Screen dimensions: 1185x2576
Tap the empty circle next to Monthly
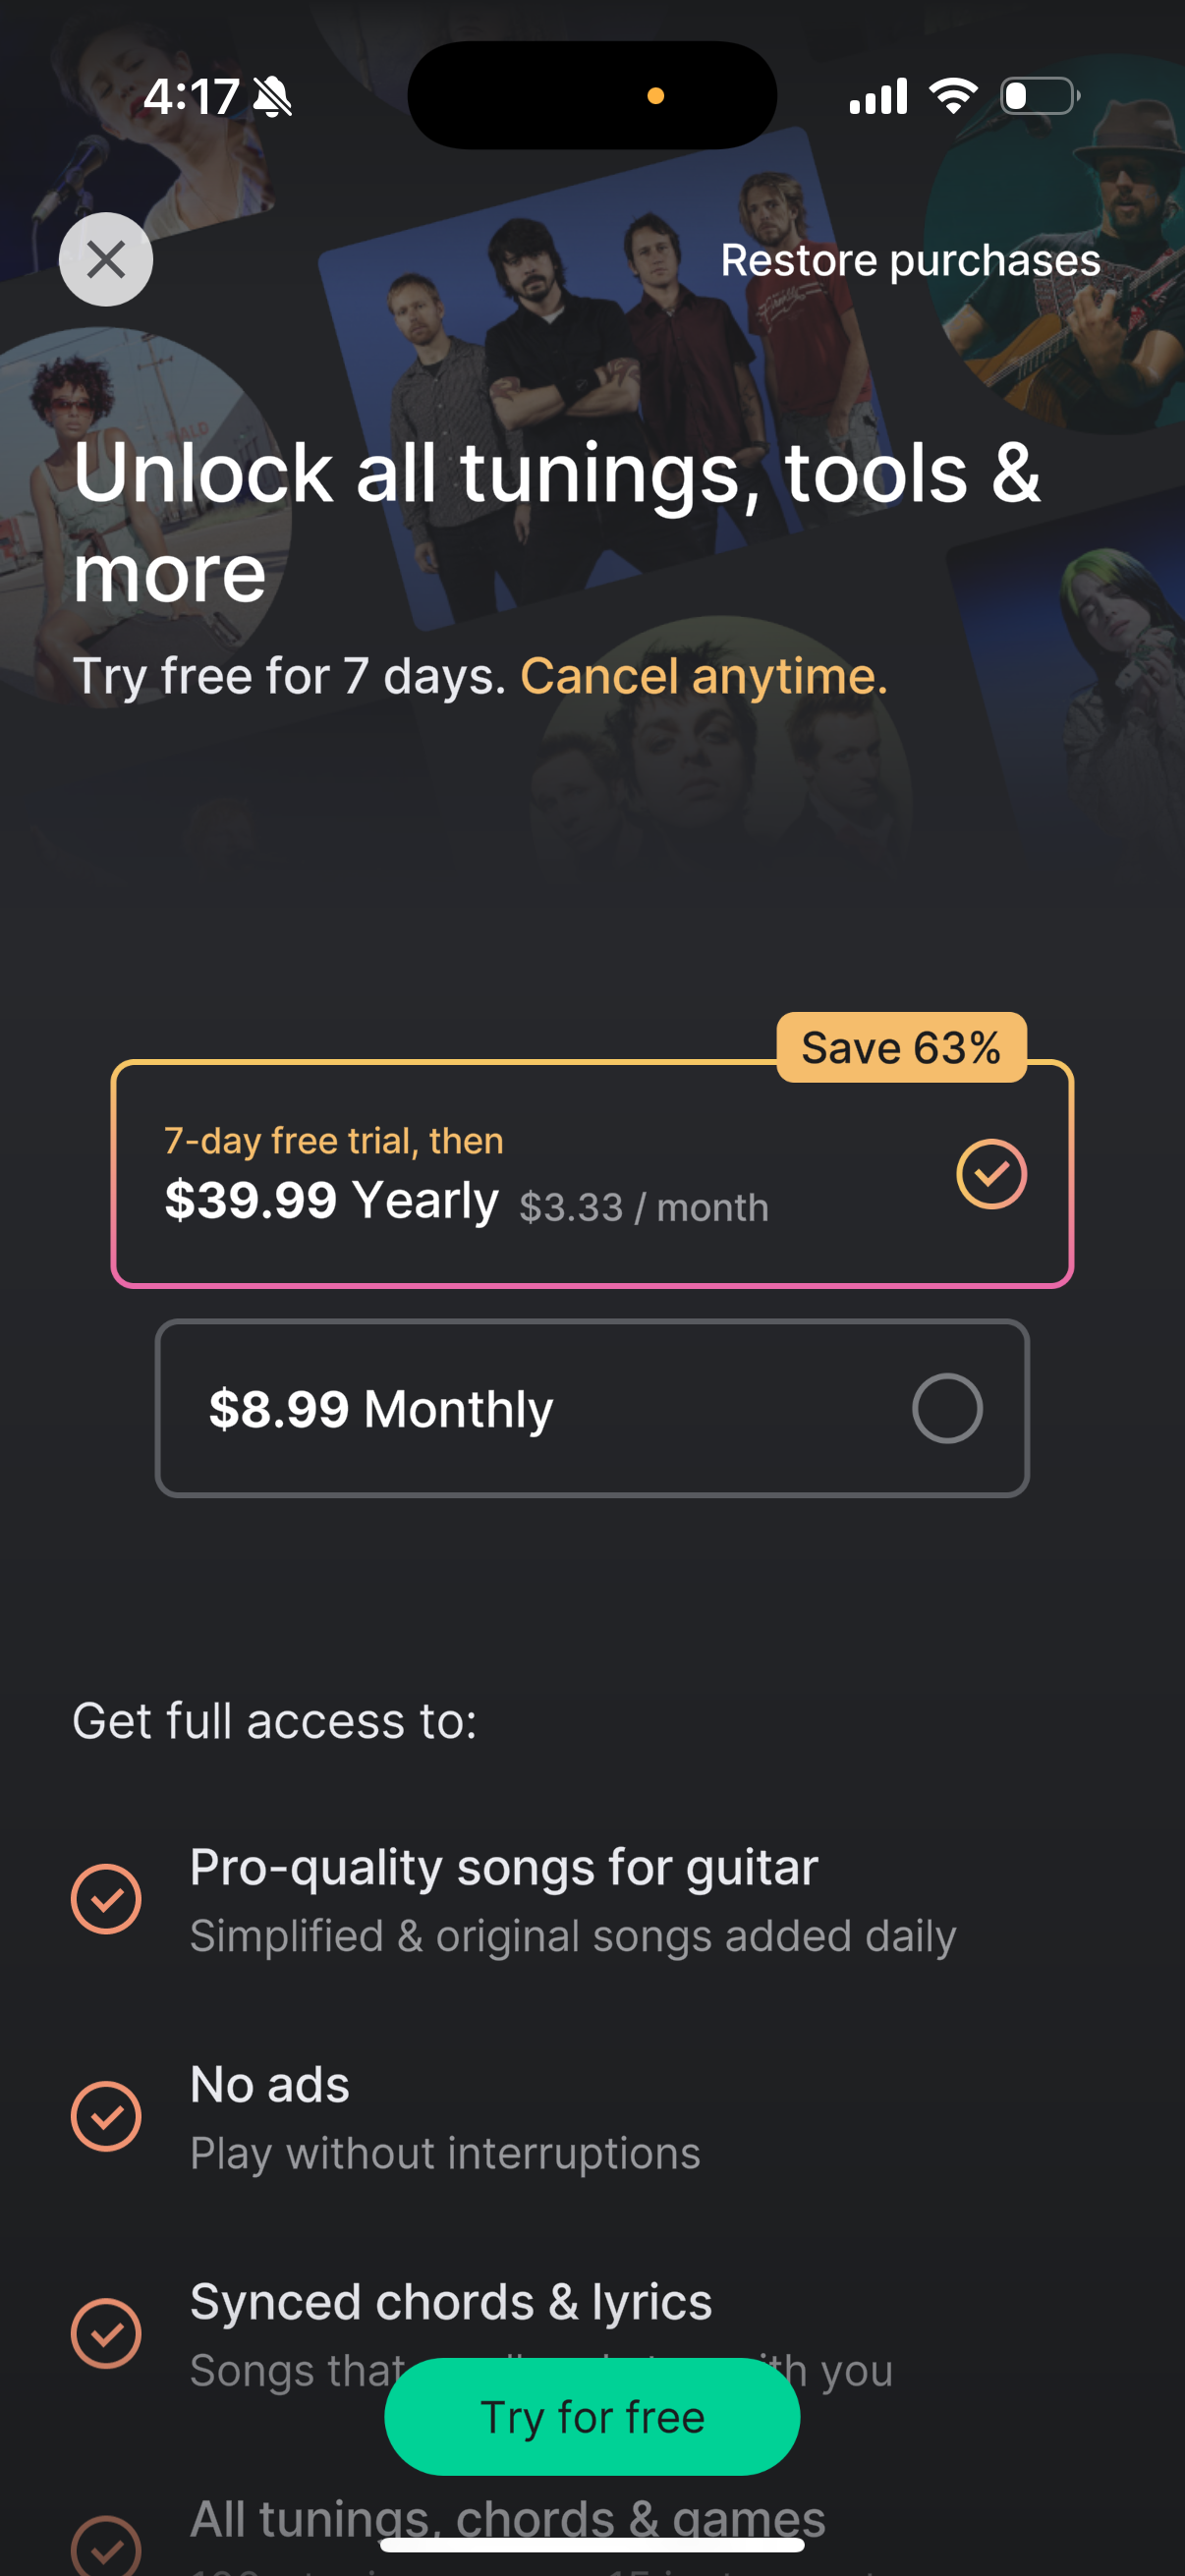click(947, 1408)
